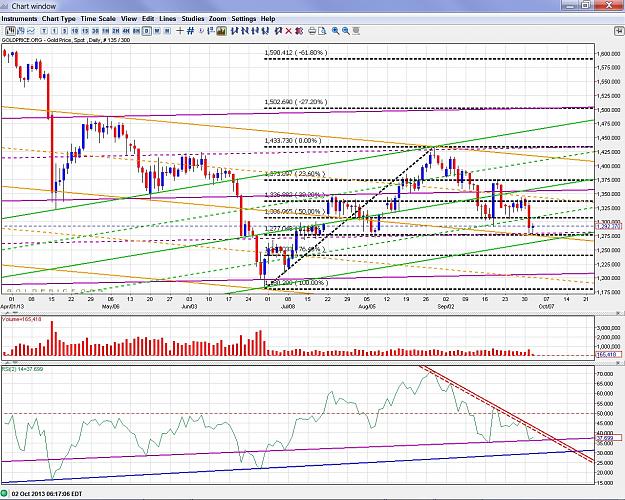
Task: Click the status bar timestamp 02 Oct 2013
Action: coord(47,494)
